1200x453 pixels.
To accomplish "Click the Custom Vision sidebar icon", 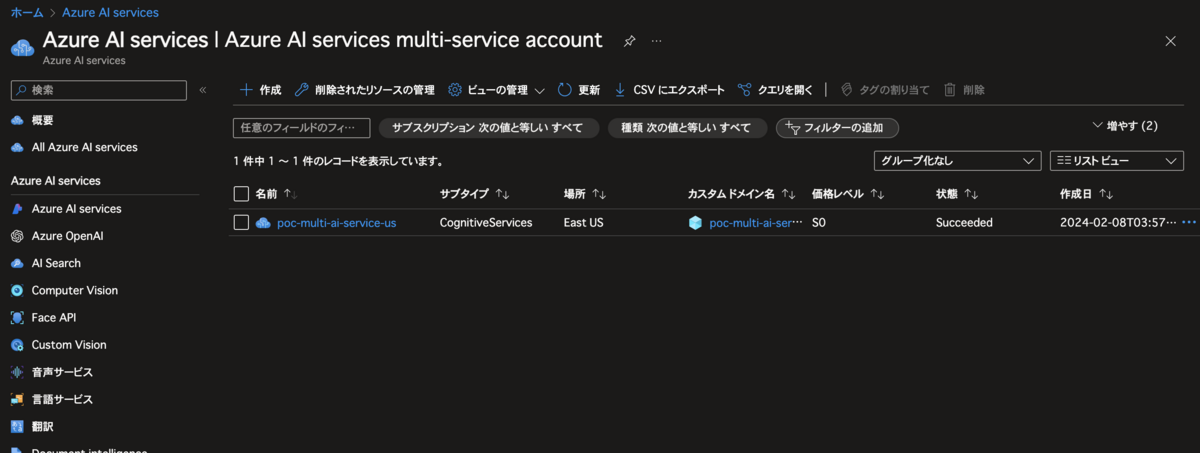I will coord(17,344).
